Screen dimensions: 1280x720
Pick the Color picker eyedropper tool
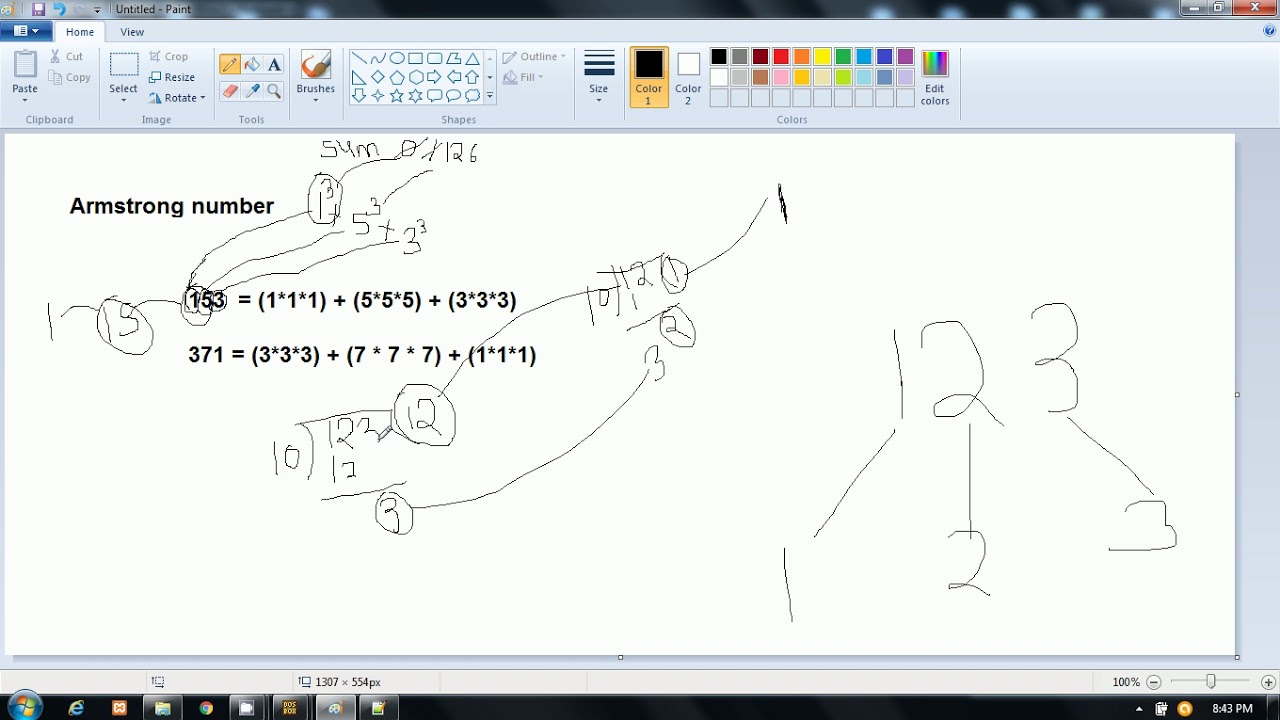click(x=252, y=91)
